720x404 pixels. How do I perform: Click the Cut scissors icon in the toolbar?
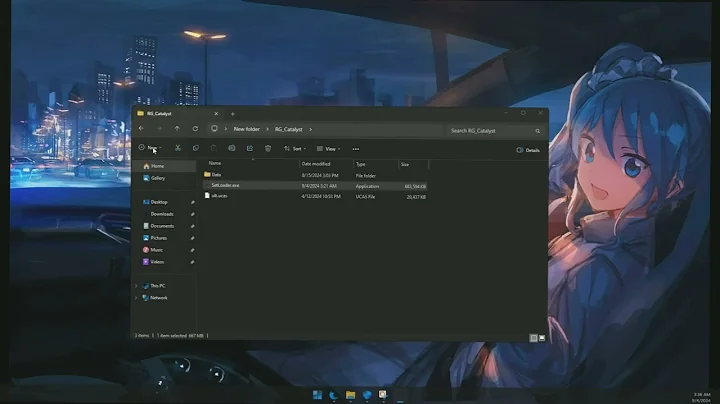(178, 148)
